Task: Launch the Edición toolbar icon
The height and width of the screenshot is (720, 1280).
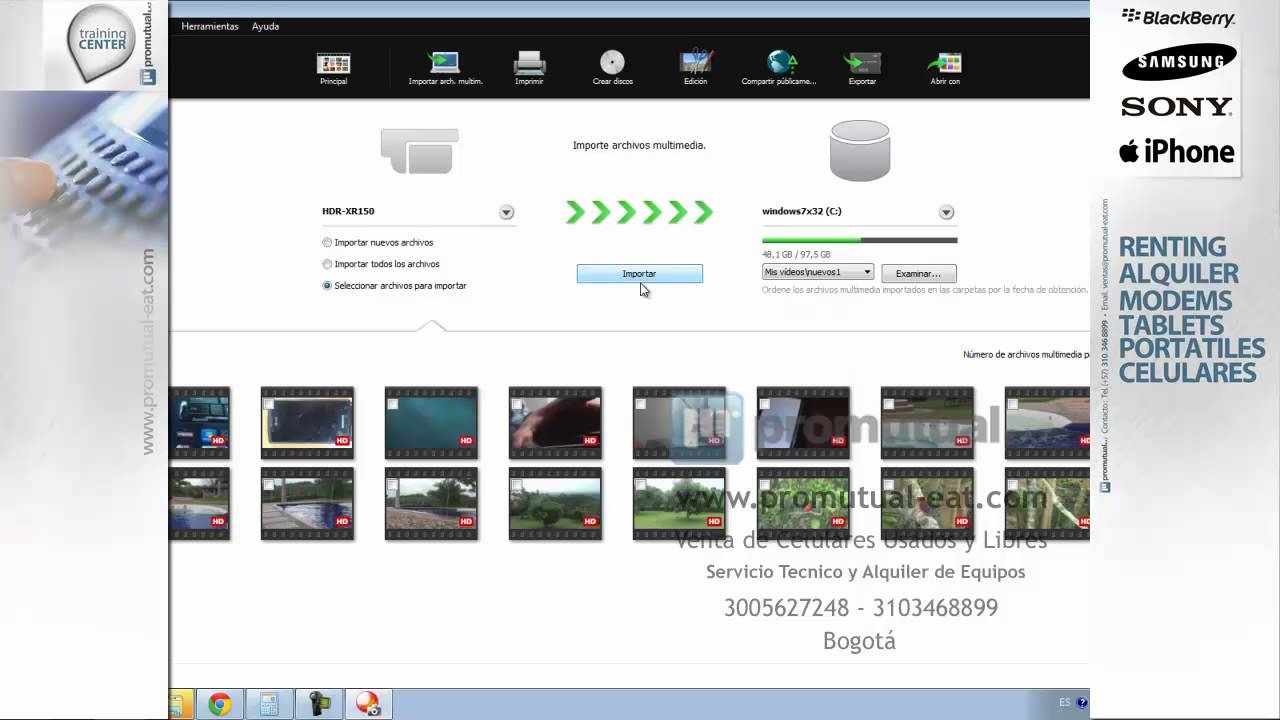Action: (x=695, y=68)
